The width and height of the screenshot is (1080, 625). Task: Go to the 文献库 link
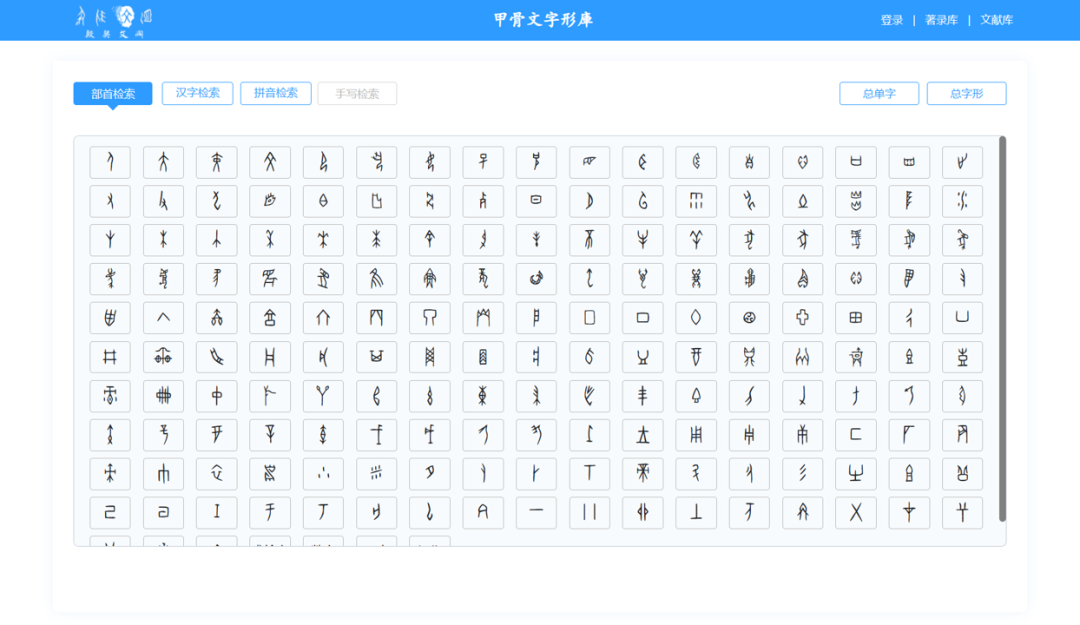(997, 20)
